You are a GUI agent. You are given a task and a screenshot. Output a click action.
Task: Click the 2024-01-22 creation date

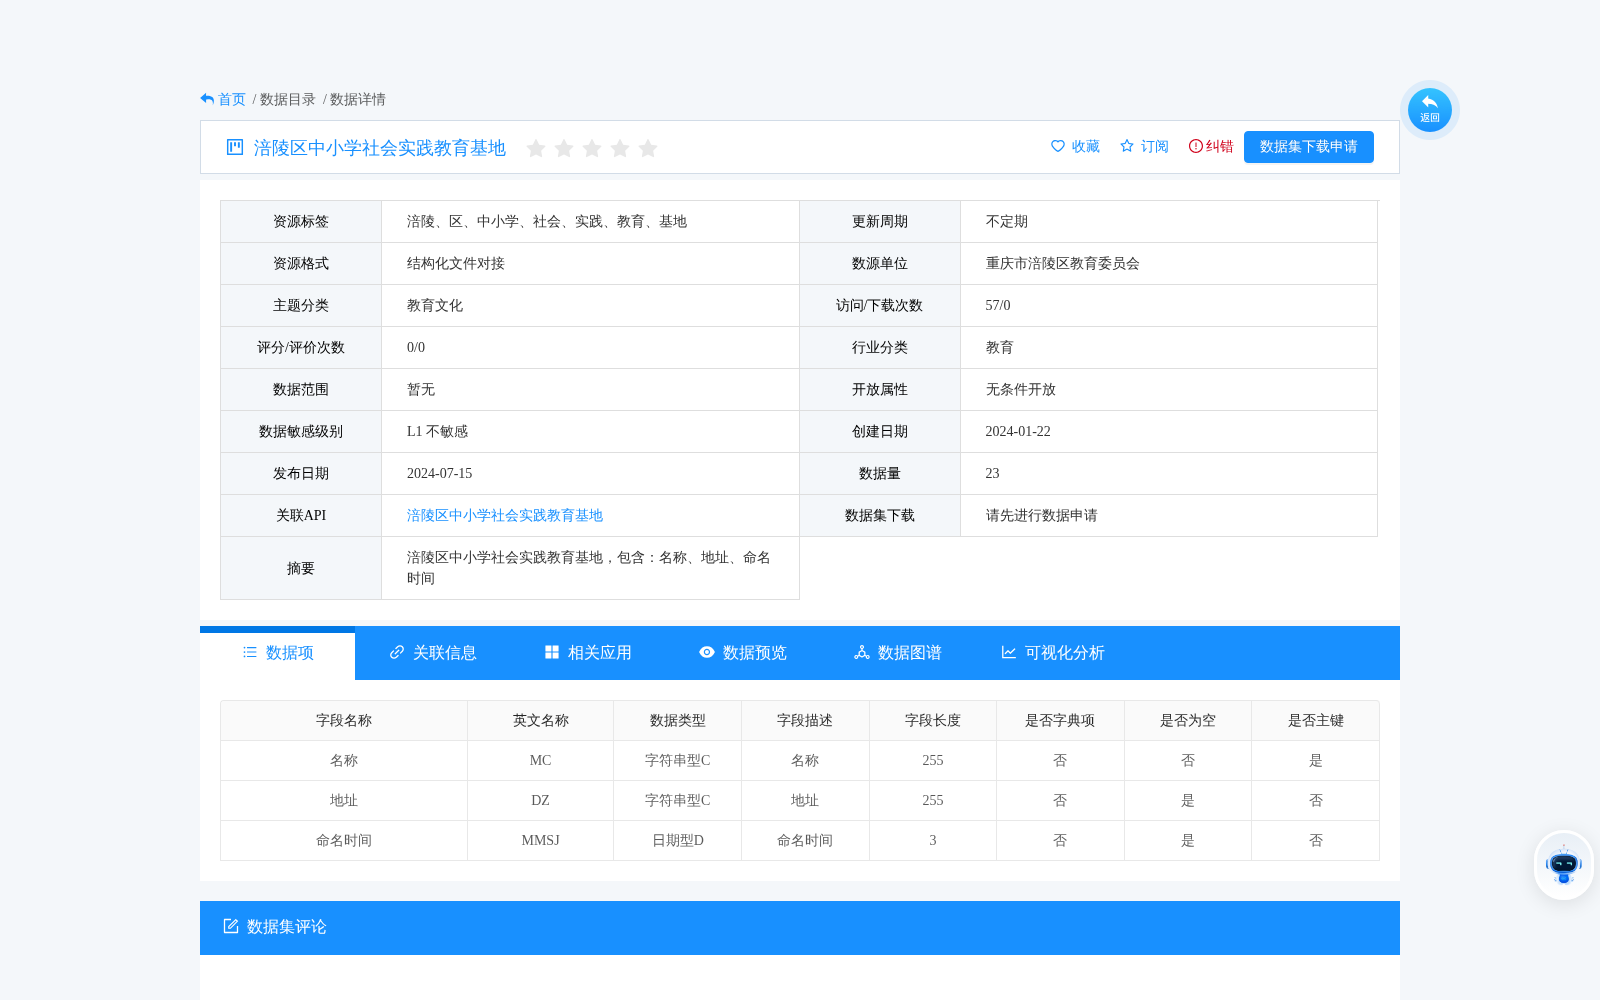[x=1018, y=431]
